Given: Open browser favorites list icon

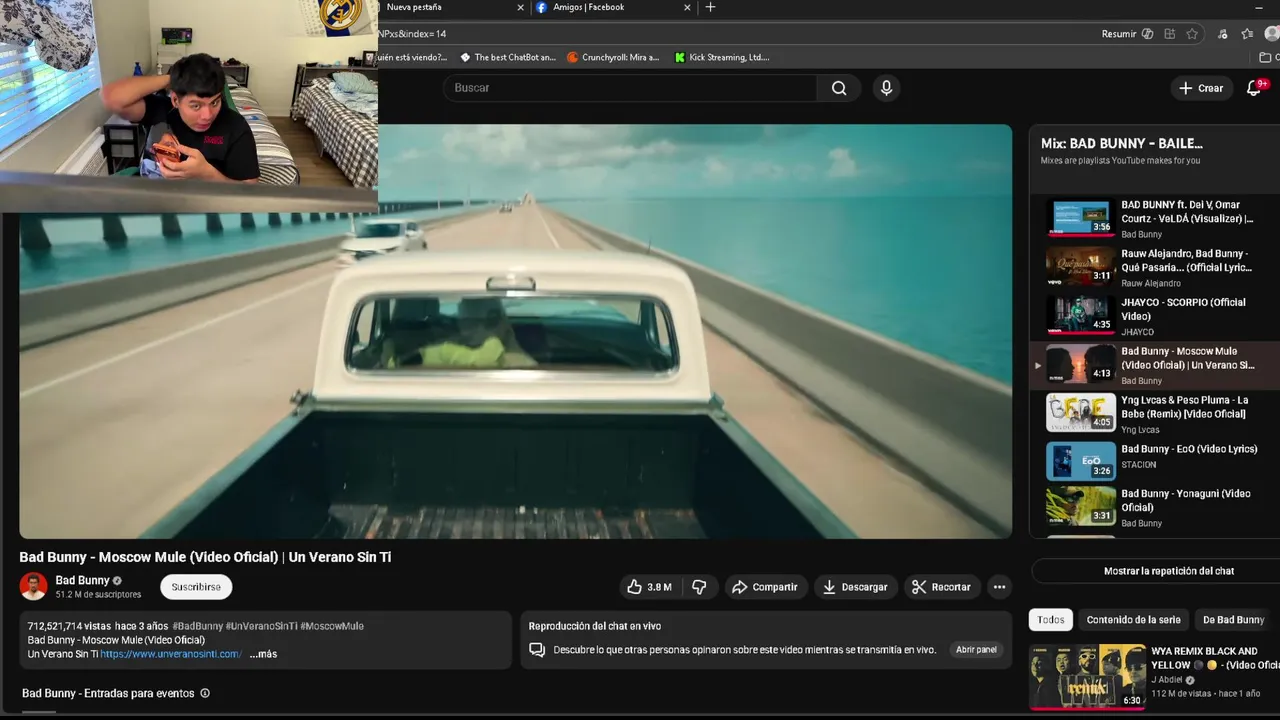Looking at the screenshot, I should click(x=1247, y=34).
